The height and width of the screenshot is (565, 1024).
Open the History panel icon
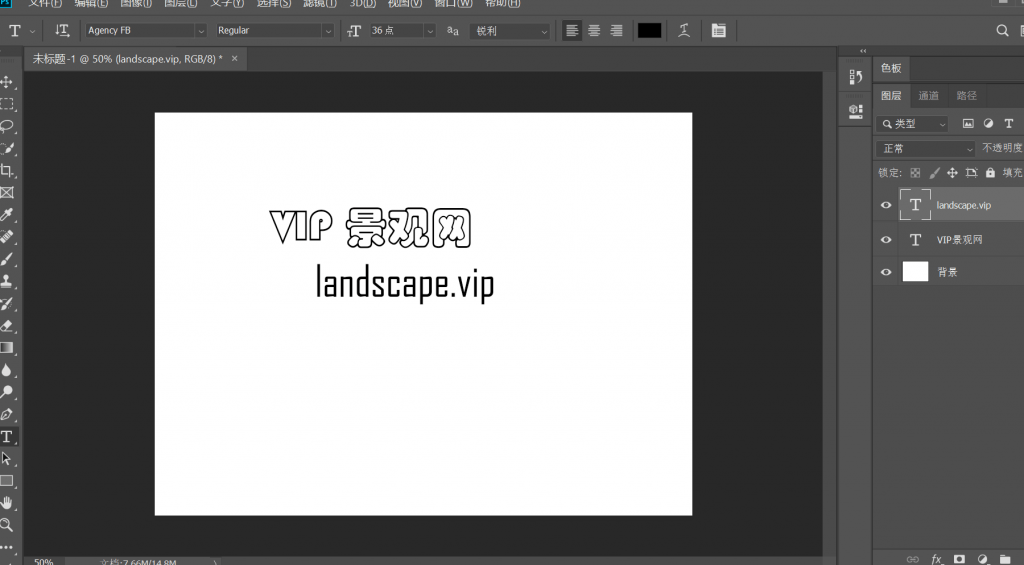(856, 77)
